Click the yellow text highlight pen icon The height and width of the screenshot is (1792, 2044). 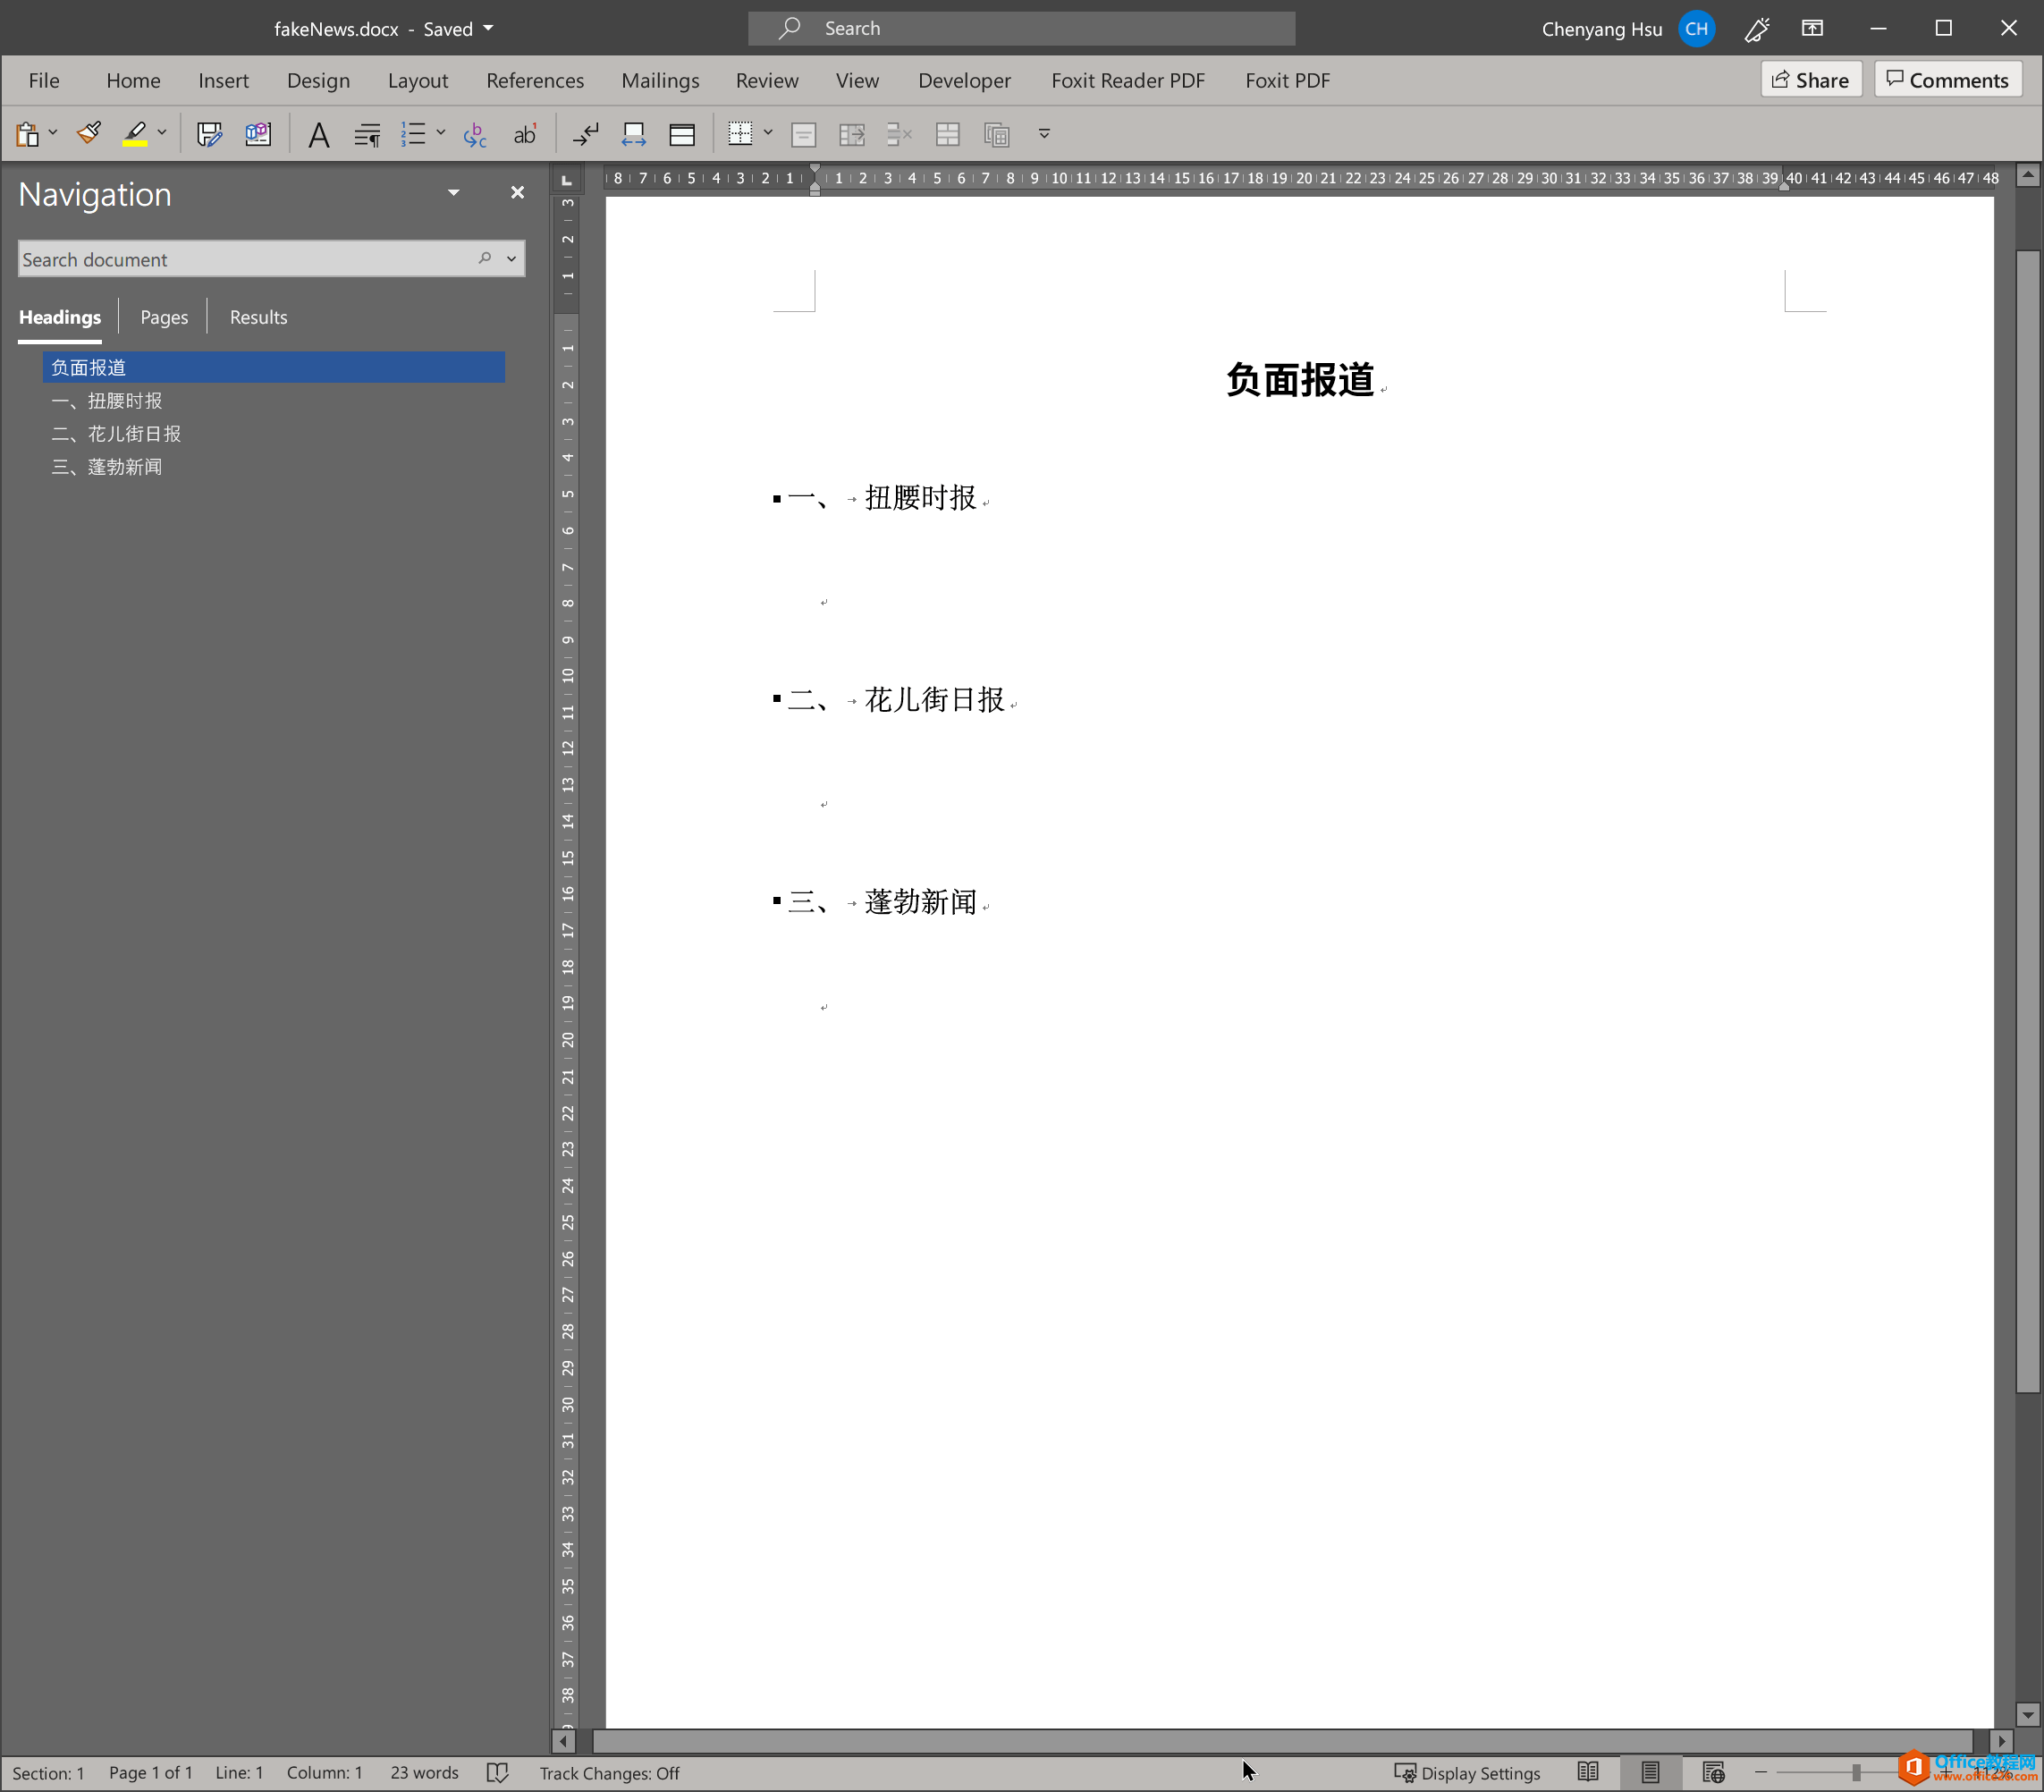135,134
